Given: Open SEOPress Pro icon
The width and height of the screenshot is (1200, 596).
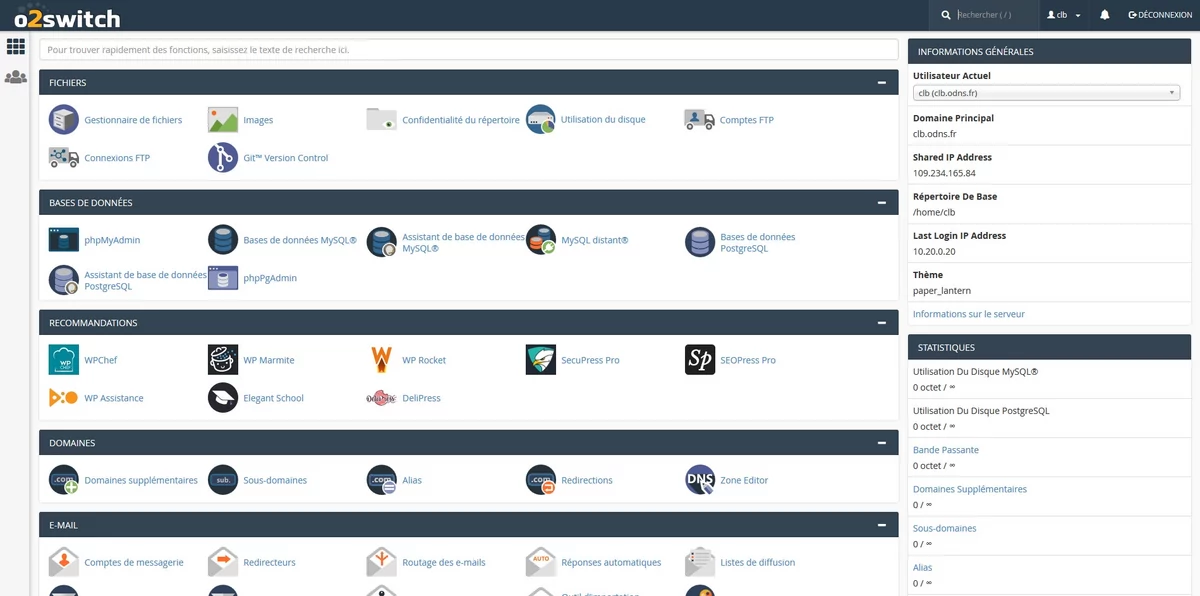Looking at the screenshot, I should tap(700, 360).
